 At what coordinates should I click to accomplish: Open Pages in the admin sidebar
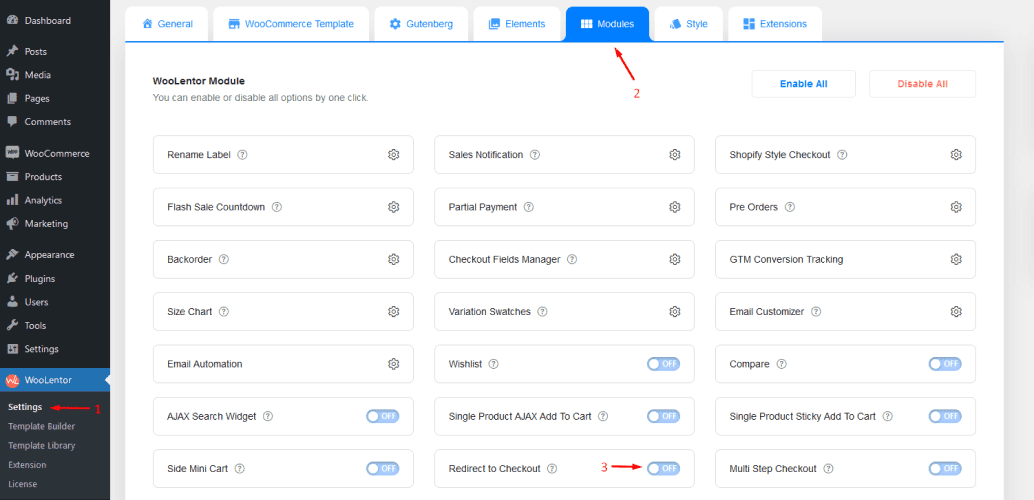(55, 98)
